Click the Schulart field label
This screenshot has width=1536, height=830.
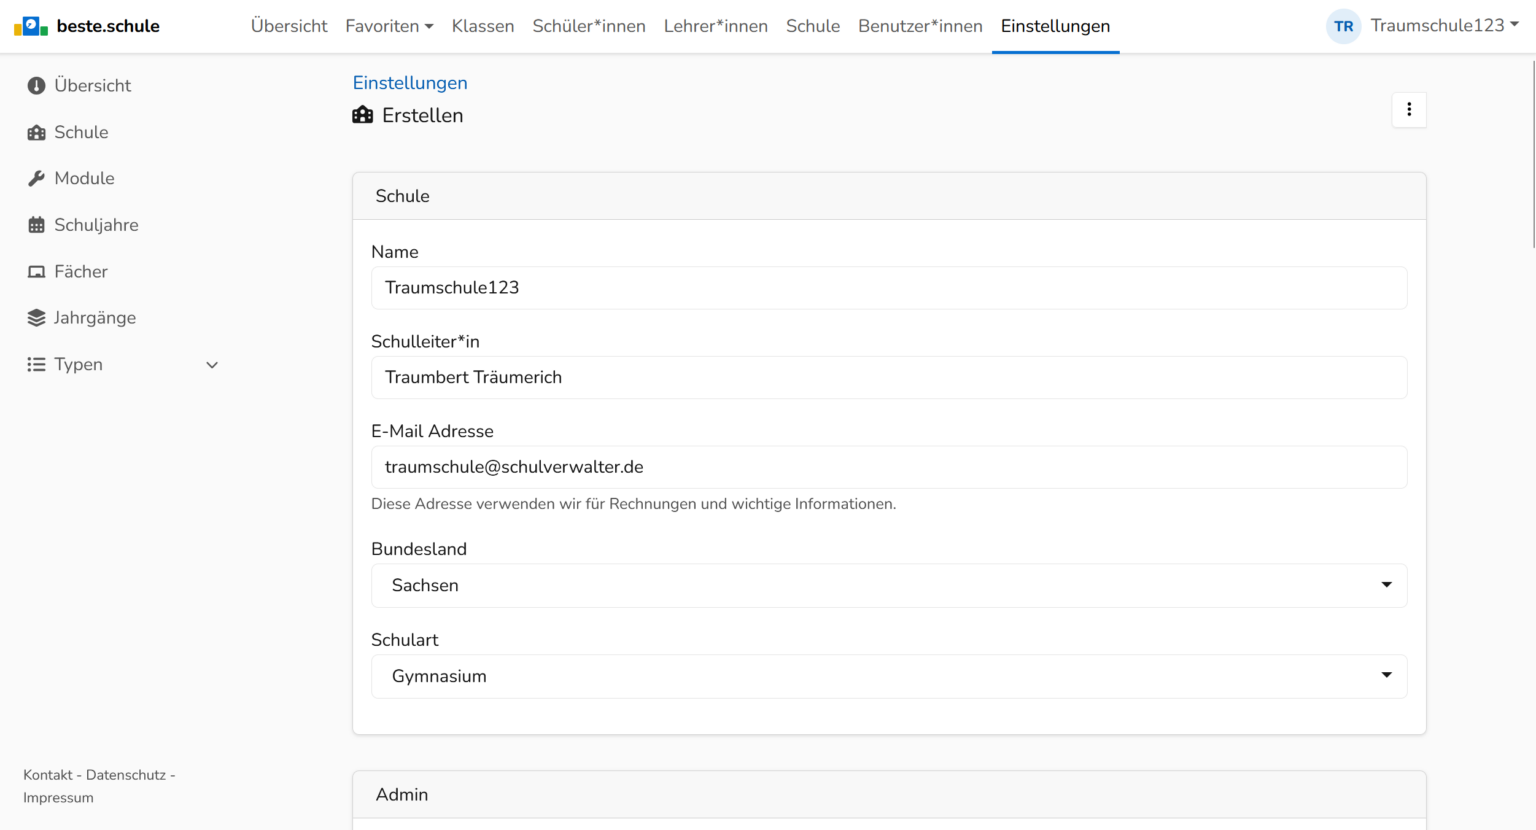(405, 640)
